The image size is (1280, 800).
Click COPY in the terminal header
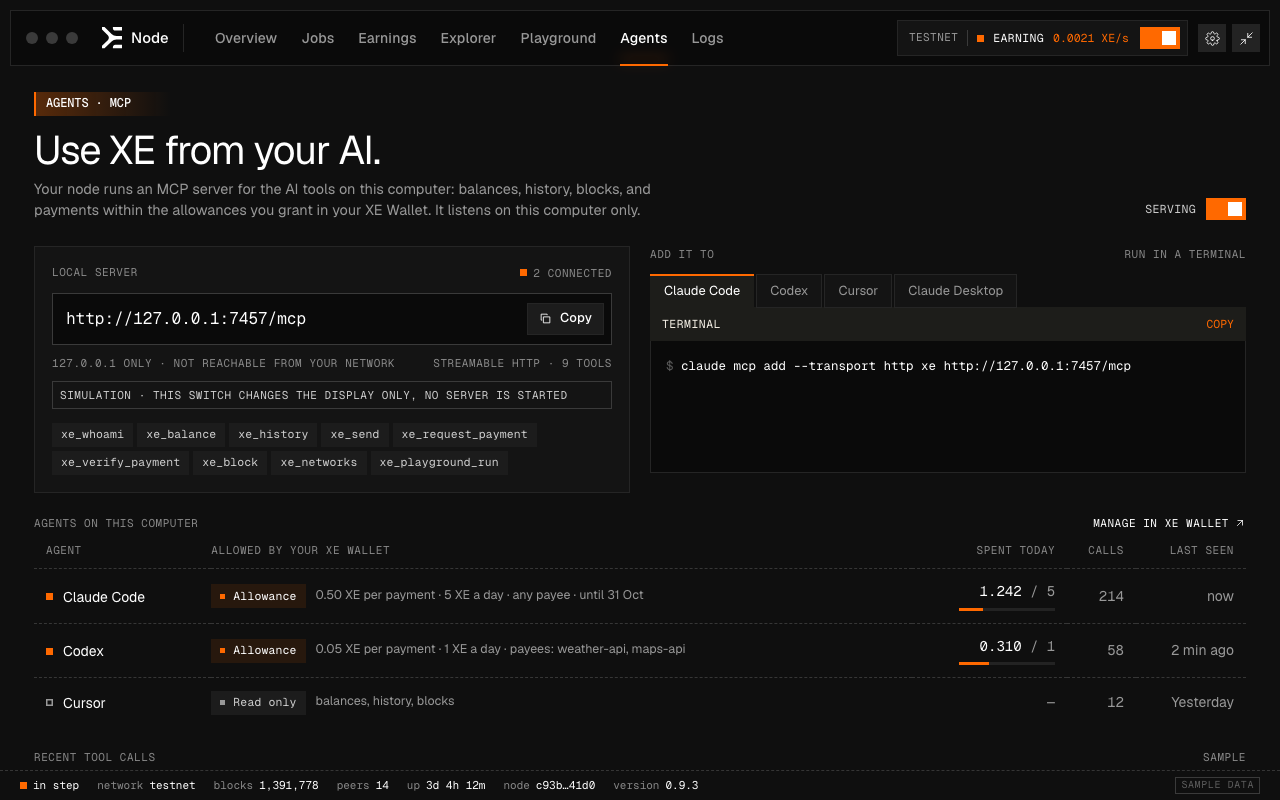[x=1220, y=324]
